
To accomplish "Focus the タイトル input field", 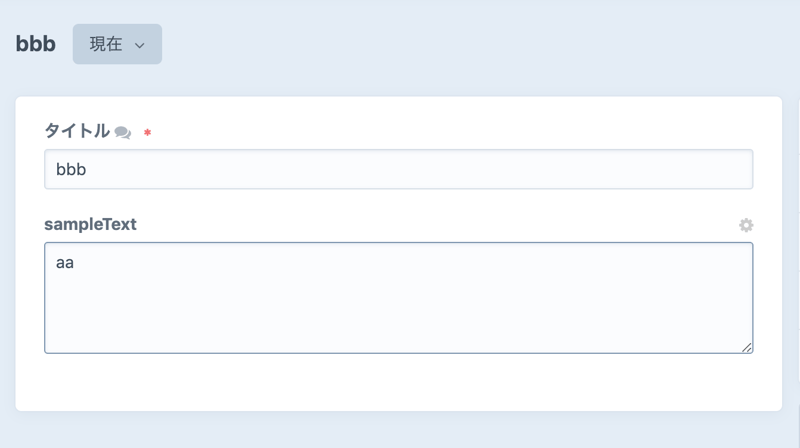I will click(x=398, y=169).
